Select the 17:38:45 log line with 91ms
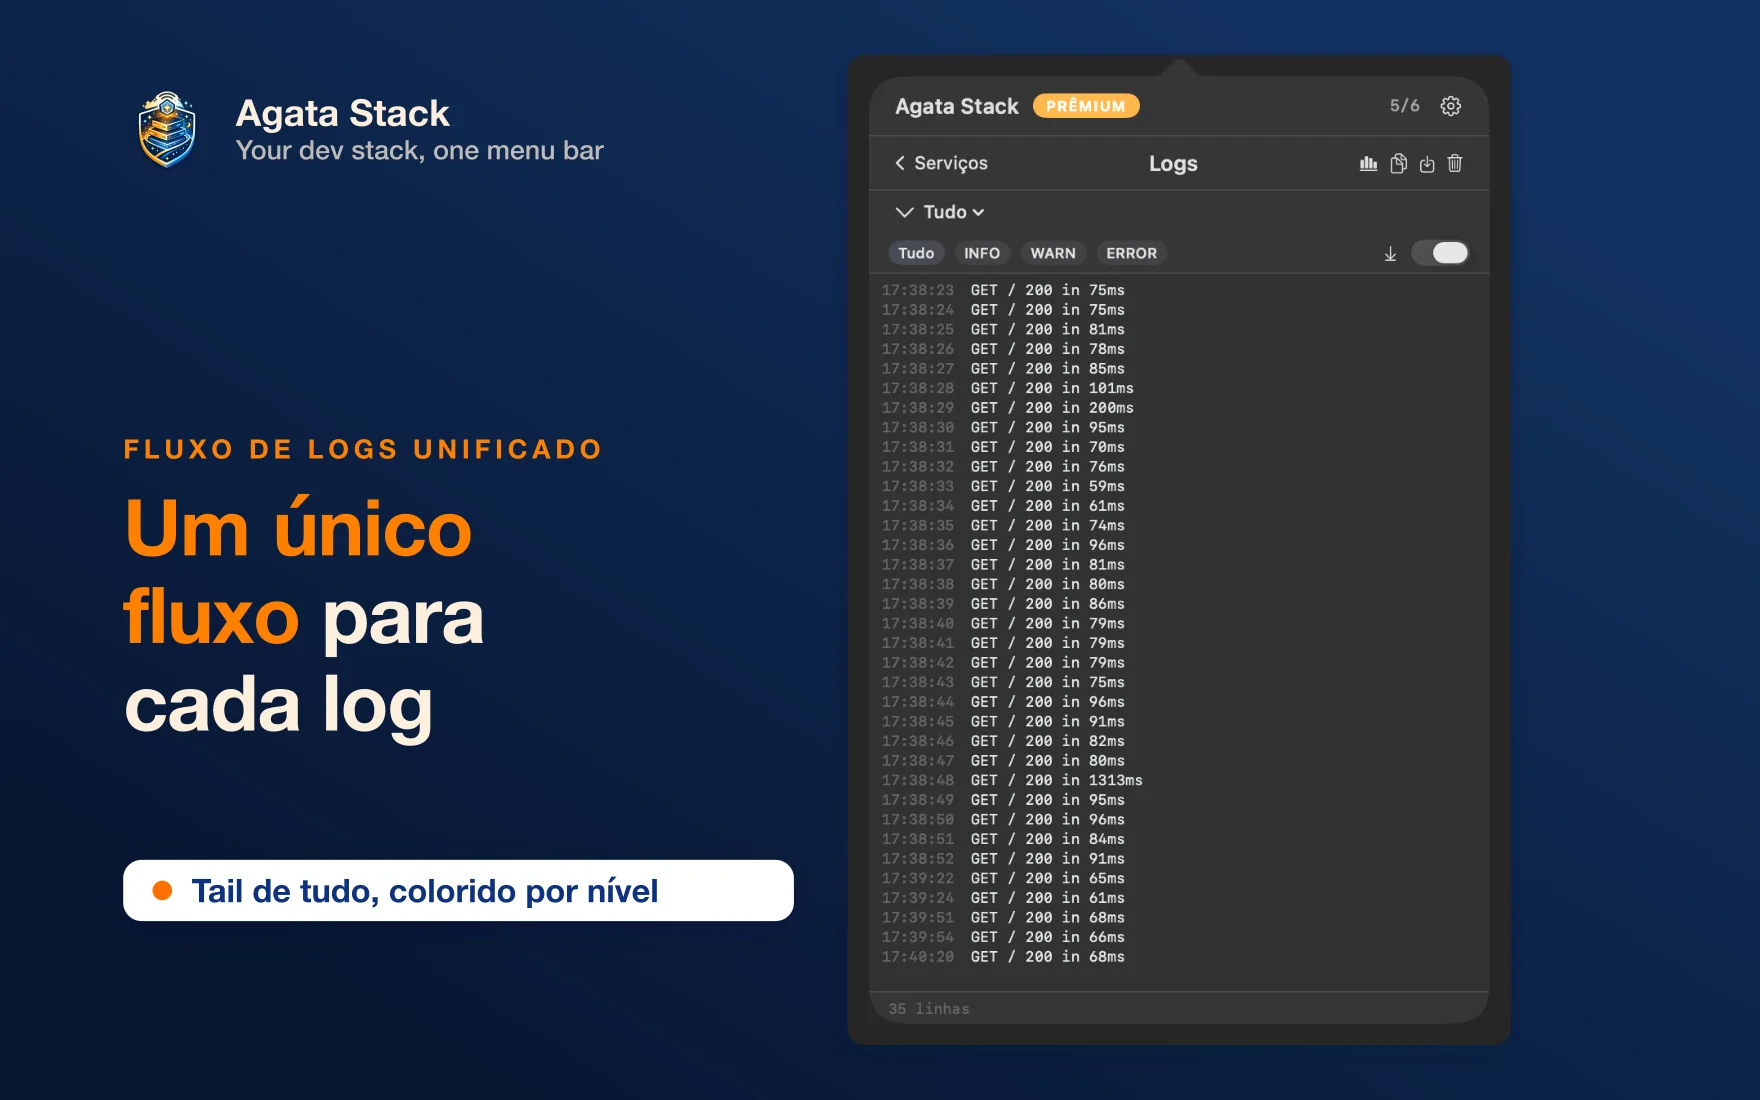The height and width of the screenshot is (1100, 1760). click(x=1003, y=721)
